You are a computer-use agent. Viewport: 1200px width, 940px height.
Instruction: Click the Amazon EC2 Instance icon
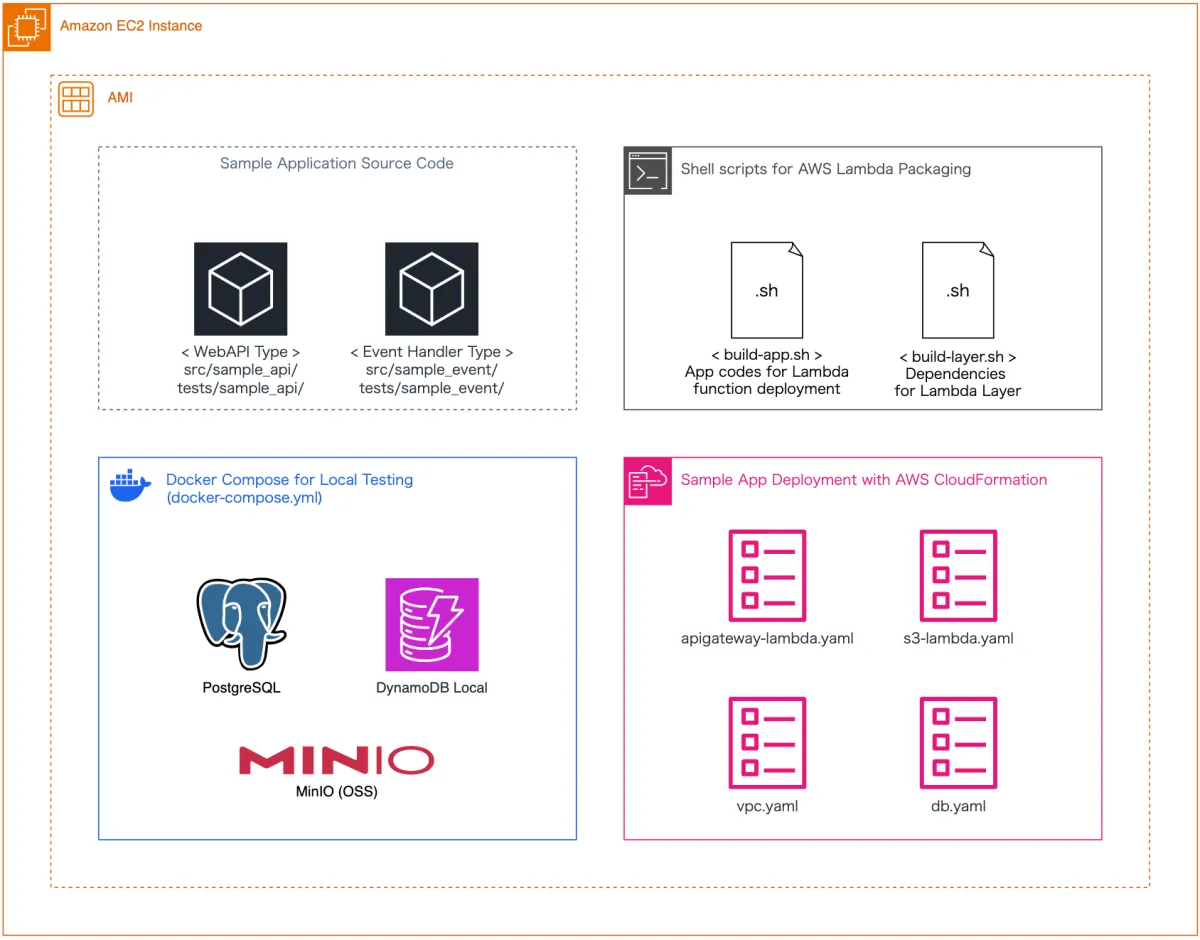pyautogui.click(x=27, y=27)
